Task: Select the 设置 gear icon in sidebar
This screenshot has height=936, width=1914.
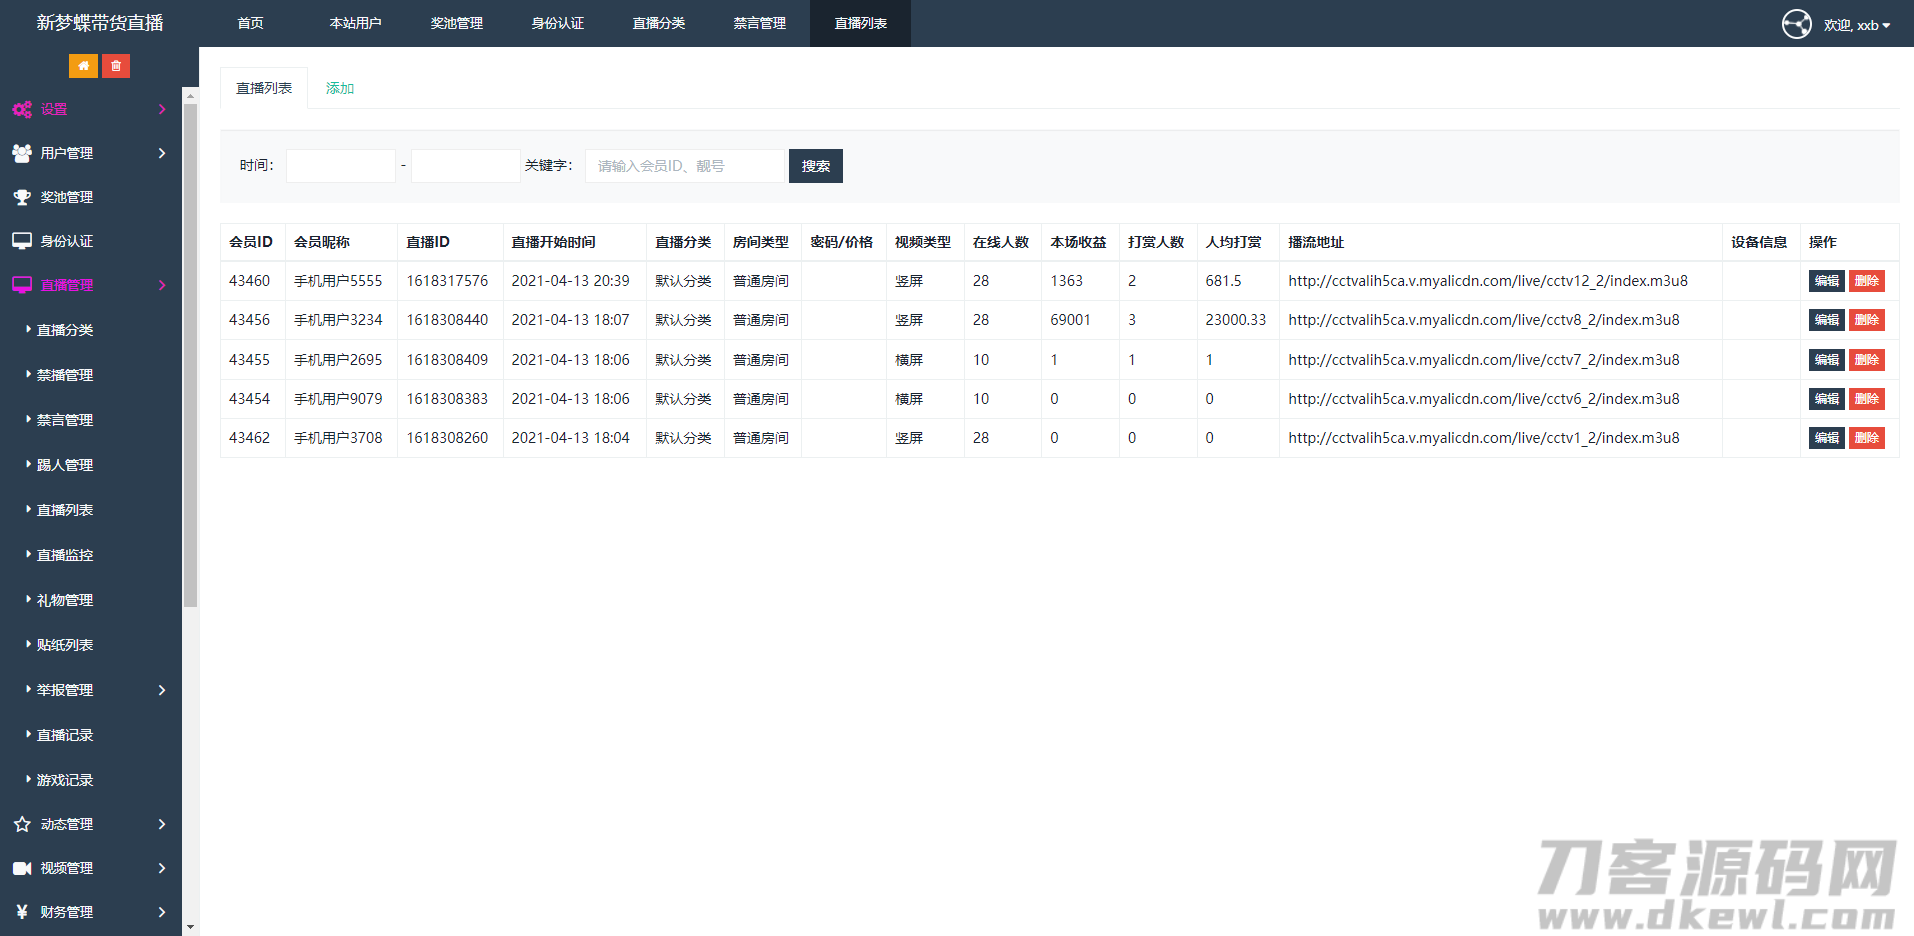Action: [x=22, y=109]
